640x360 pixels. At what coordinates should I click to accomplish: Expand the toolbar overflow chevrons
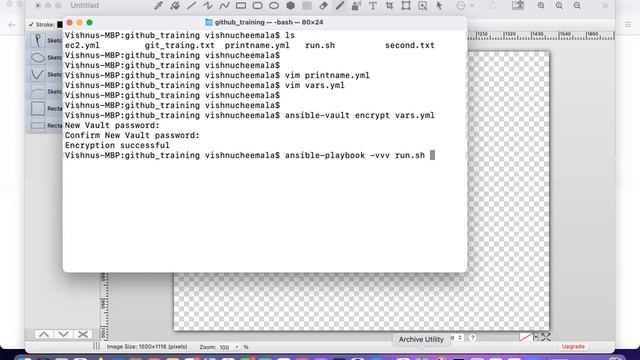[x=605, y=6]
